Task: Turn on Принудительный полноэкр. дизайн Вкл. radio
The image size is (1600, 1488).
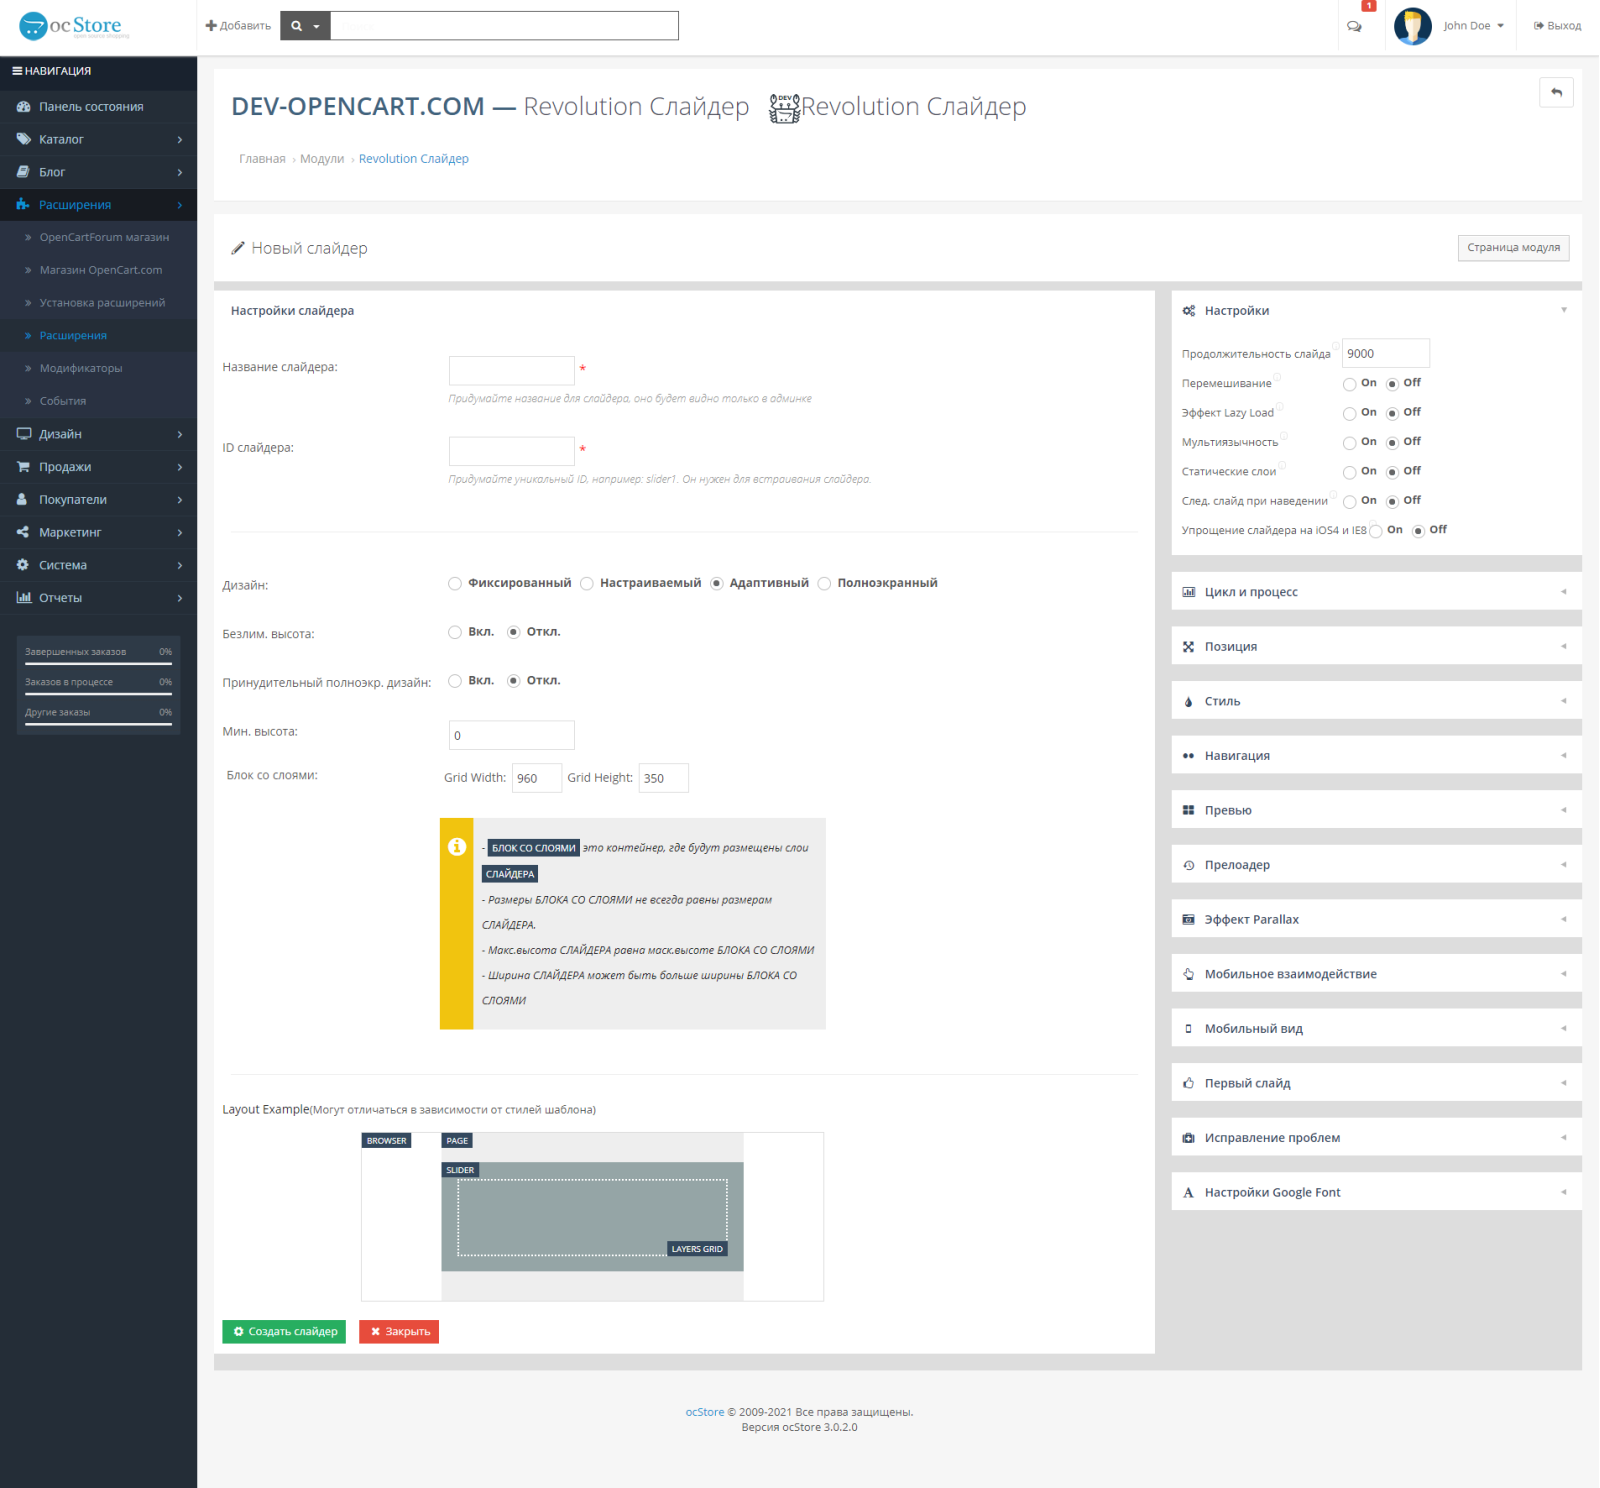Action: 455,681
